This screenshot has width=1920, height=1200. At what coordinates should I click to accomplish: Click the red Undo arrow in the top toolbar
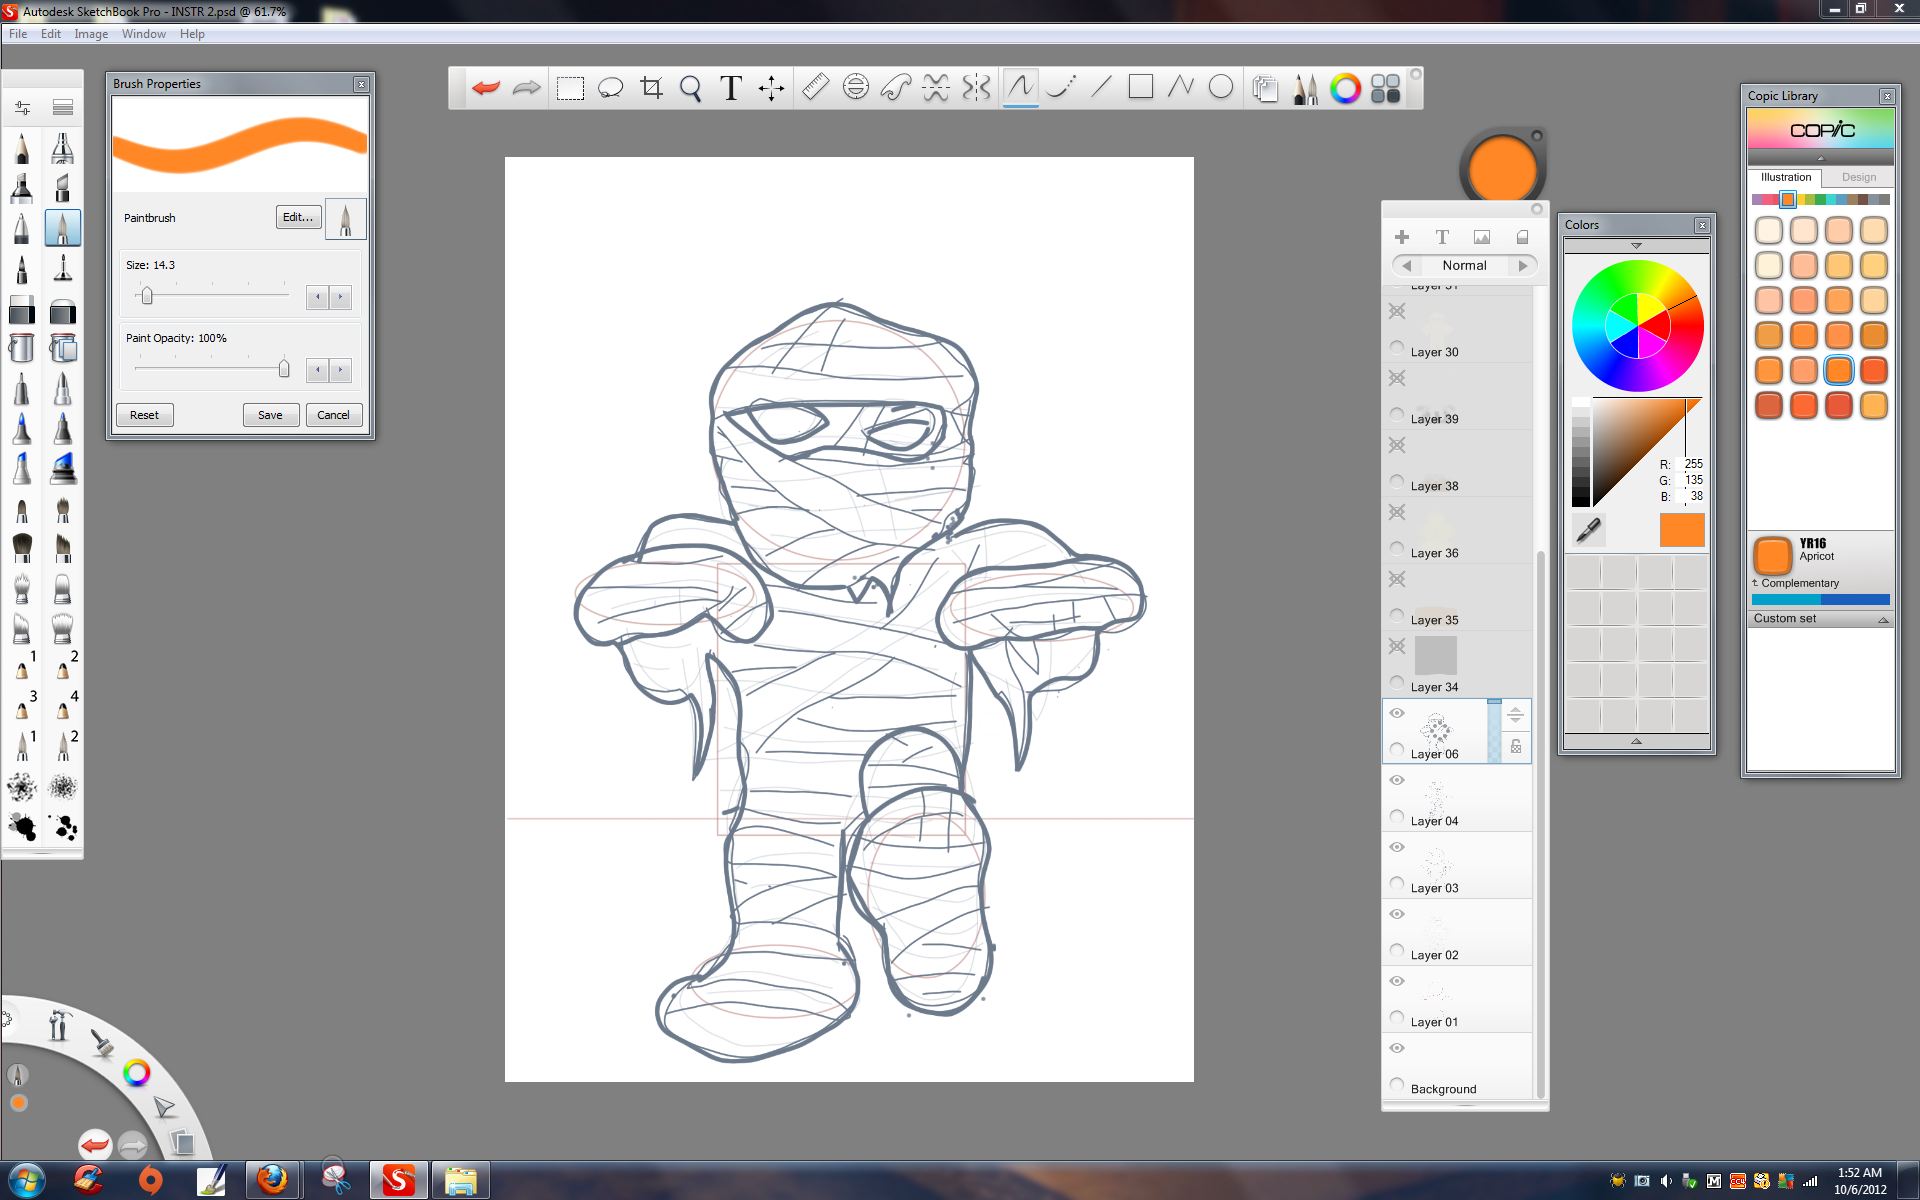tap(486, 88)
